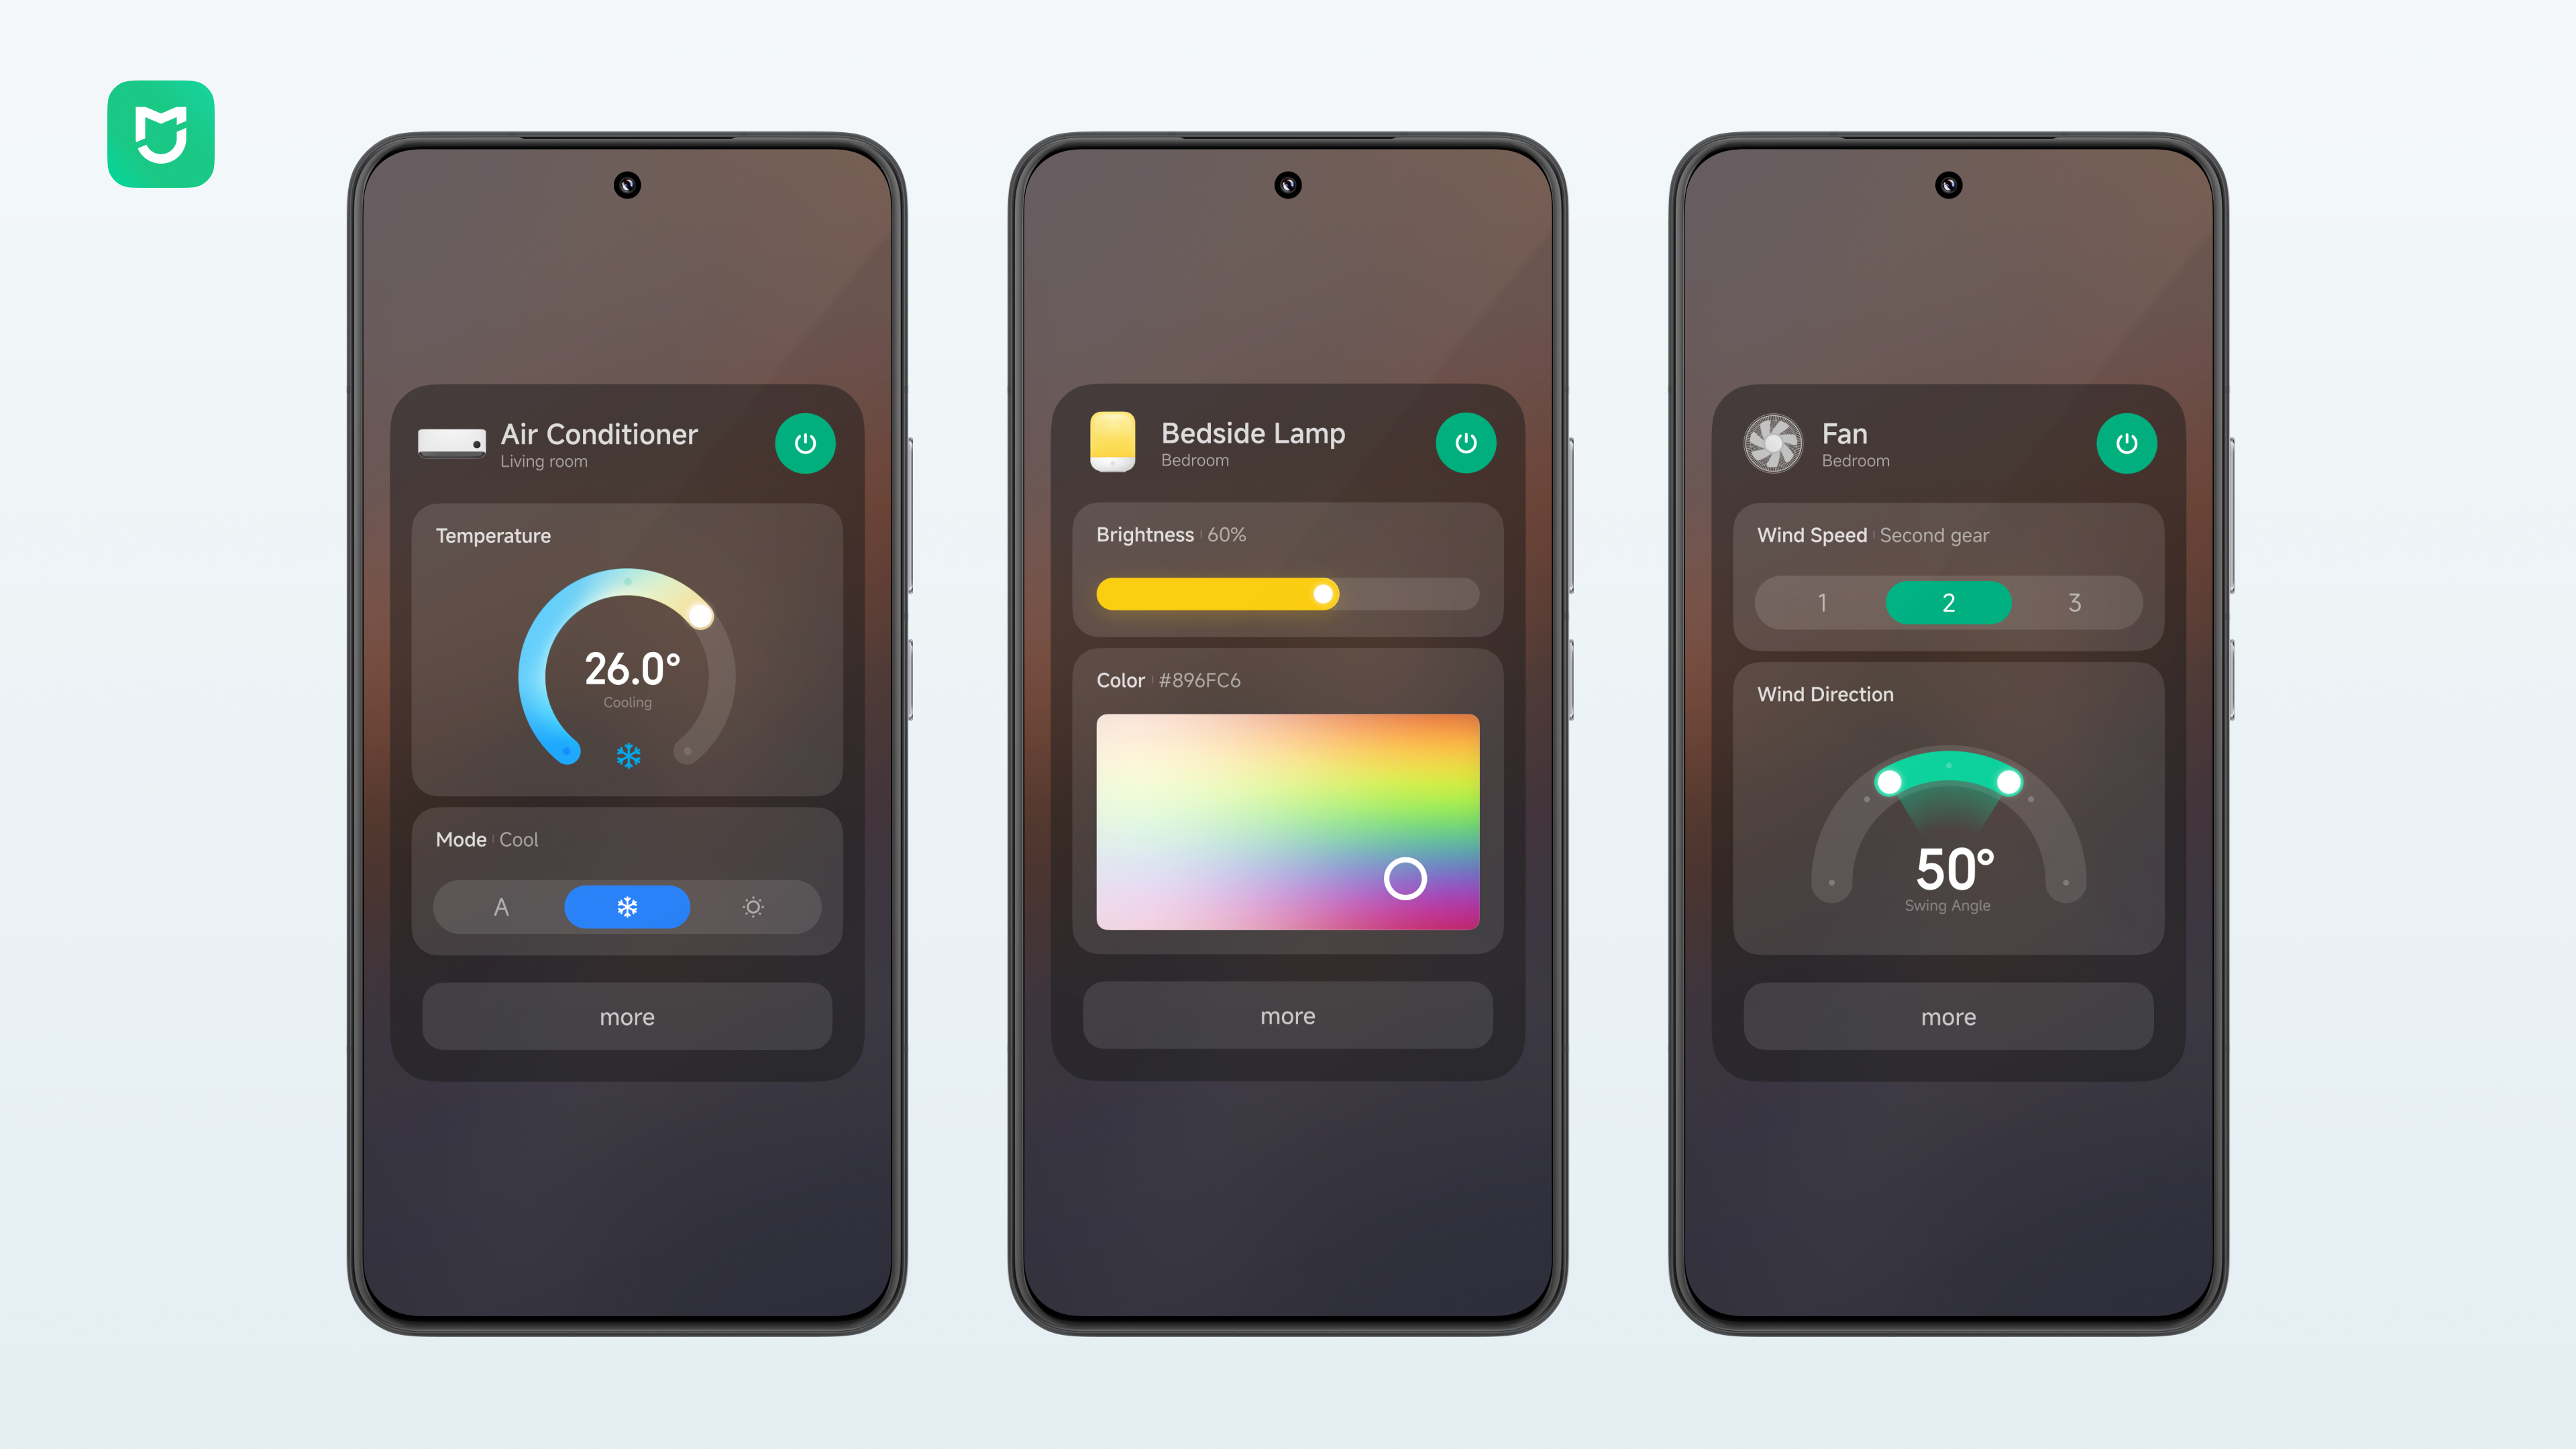Select the auto mode A icon
Viewport: 2576px width, 1449px height.
pos(500,906)
